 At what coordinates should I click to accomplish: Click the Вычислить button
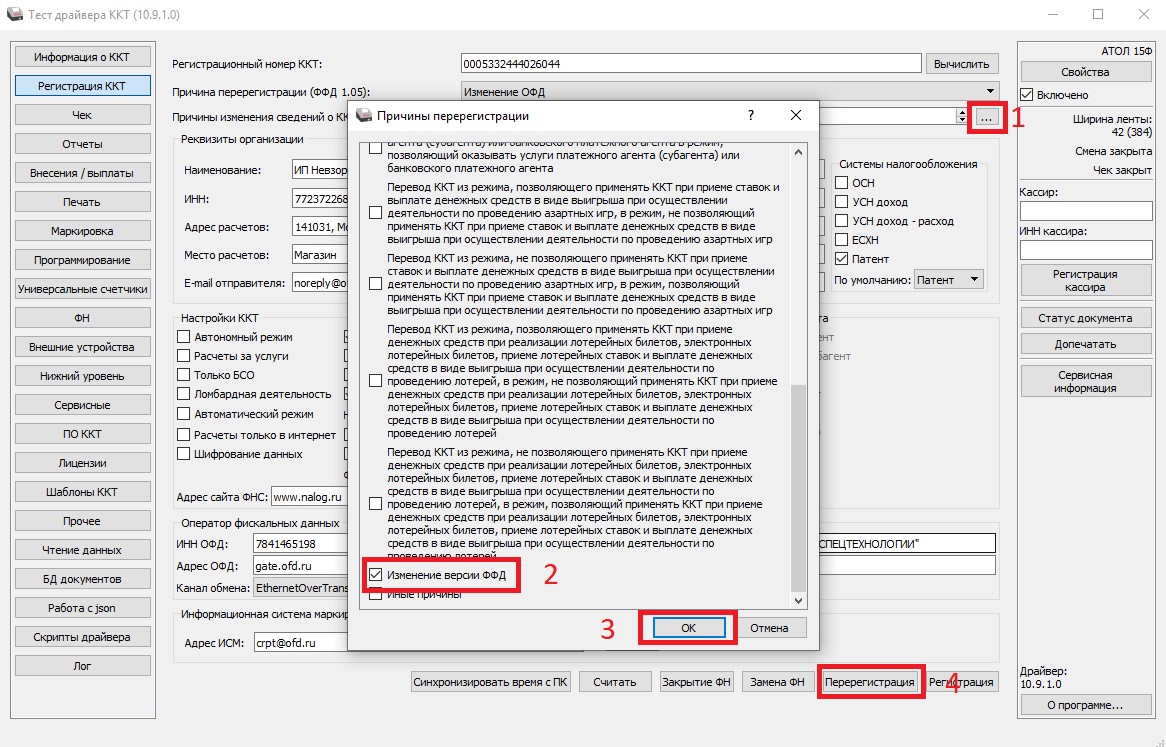(x=962, y=64)
